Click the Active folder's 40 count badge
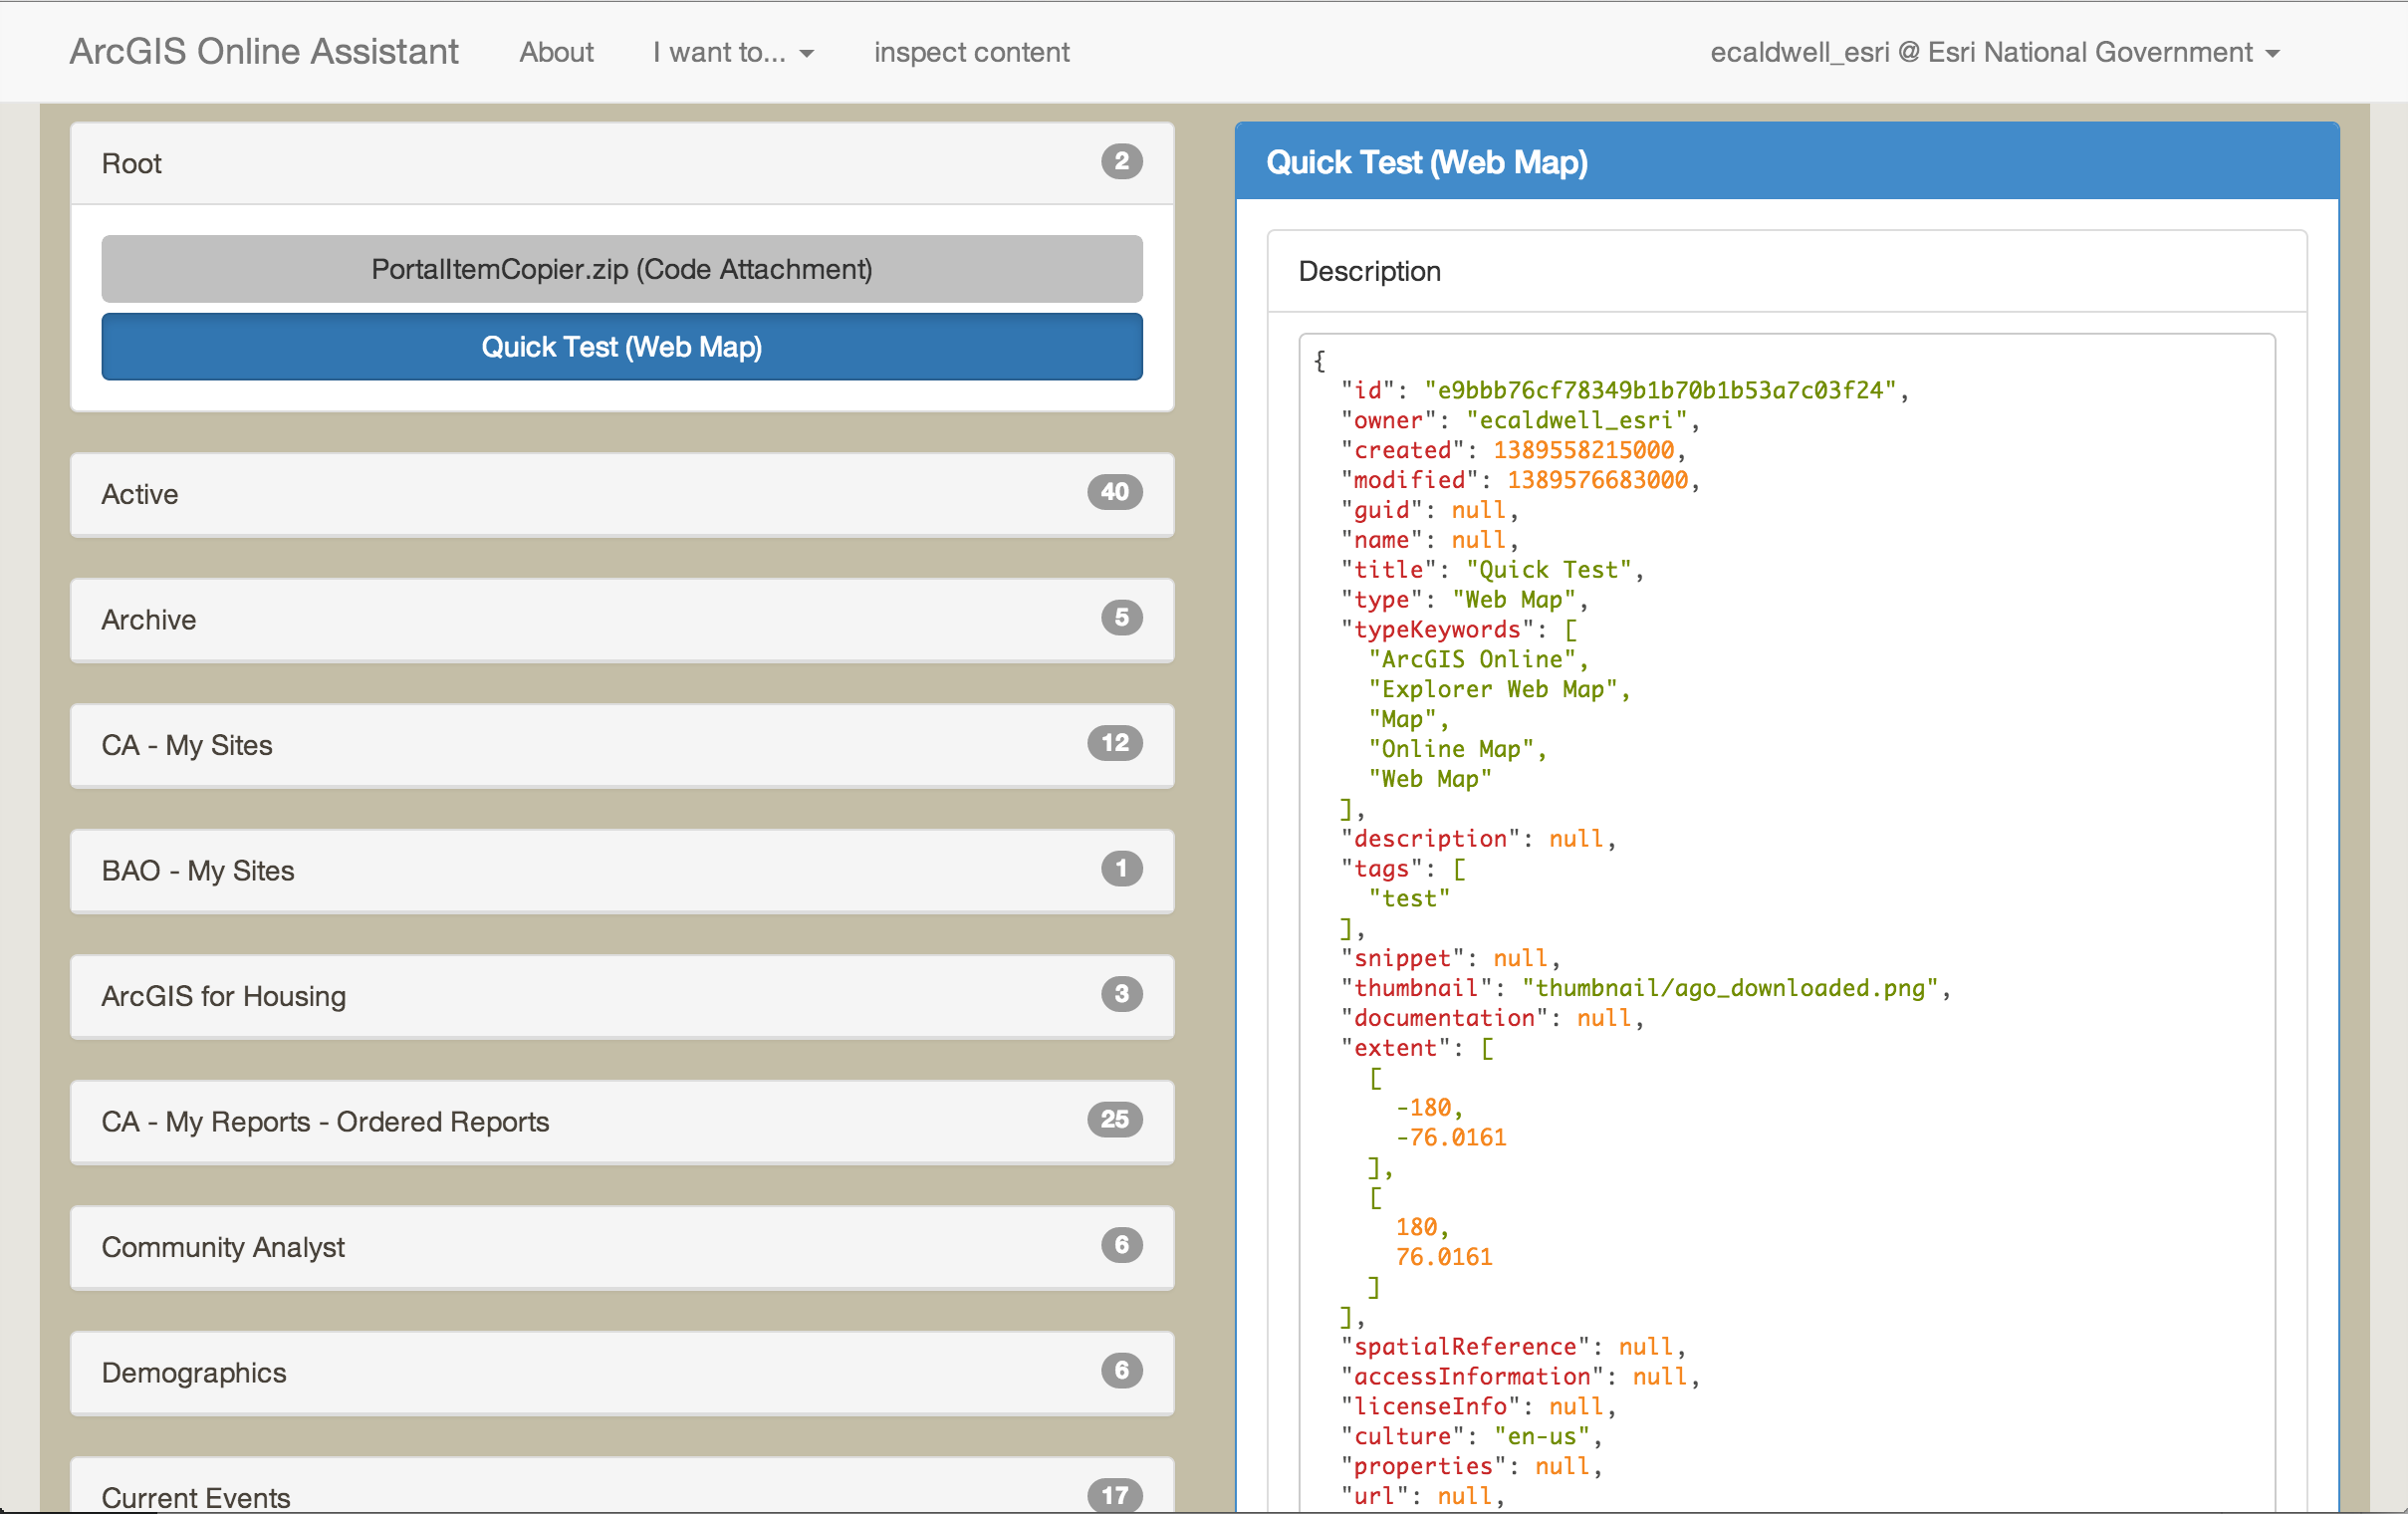2408x1514 pixels. pyautogui.click(x=1114, y=492)
